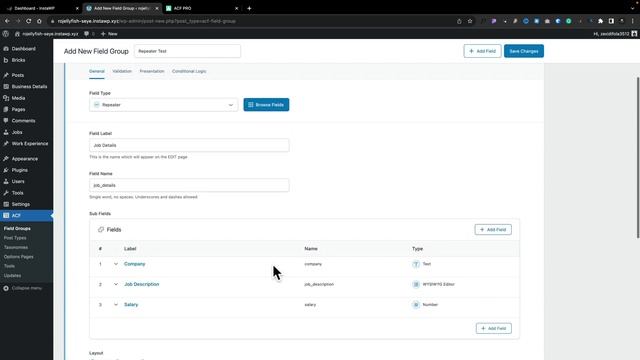Click the Work Experience pin icon

[6, 144]
